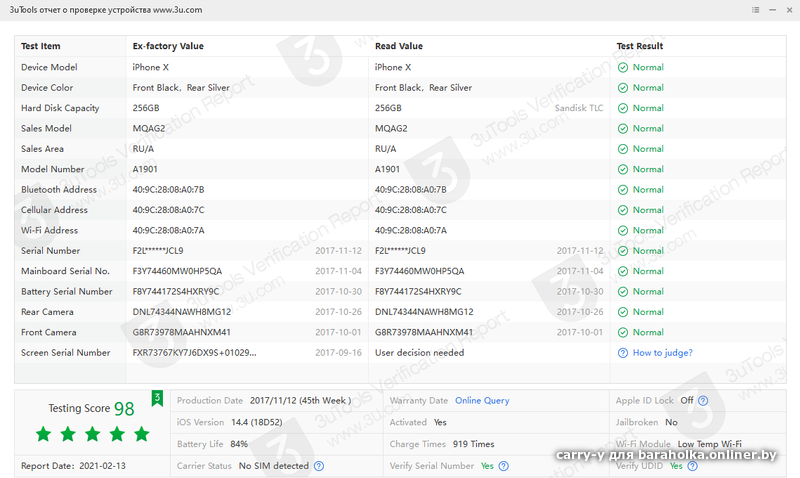Viewport: 800px width, 478px height.
Task: Click the ex-factory A1901 model number
Action: (x=145, y=169)
